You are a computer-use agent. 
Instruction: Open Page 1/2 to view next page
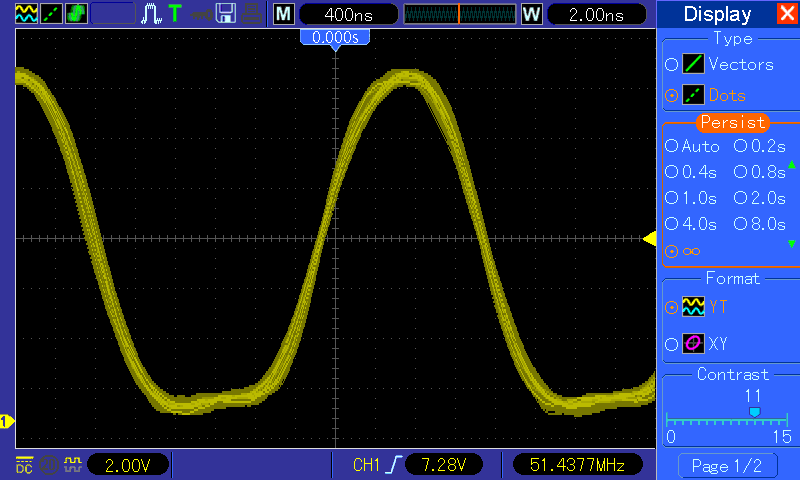point(727,466)
